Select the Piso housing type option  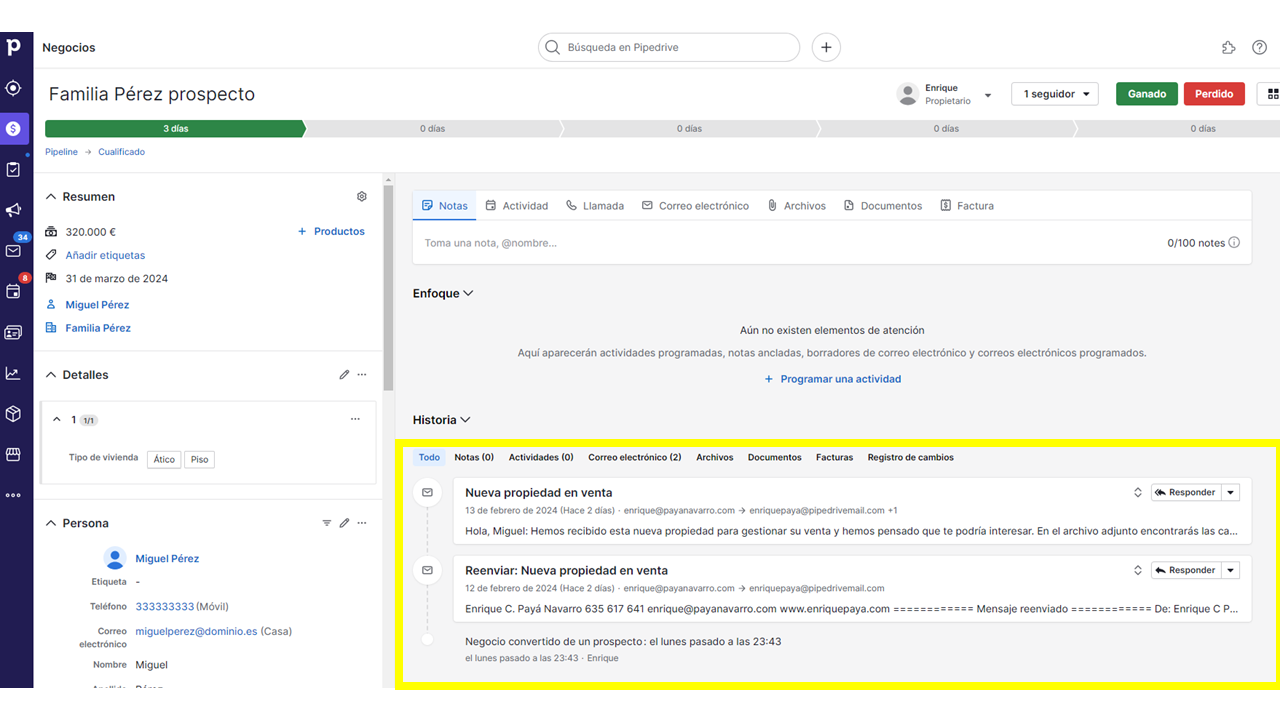pyautogui.click(x=200, y=460)
